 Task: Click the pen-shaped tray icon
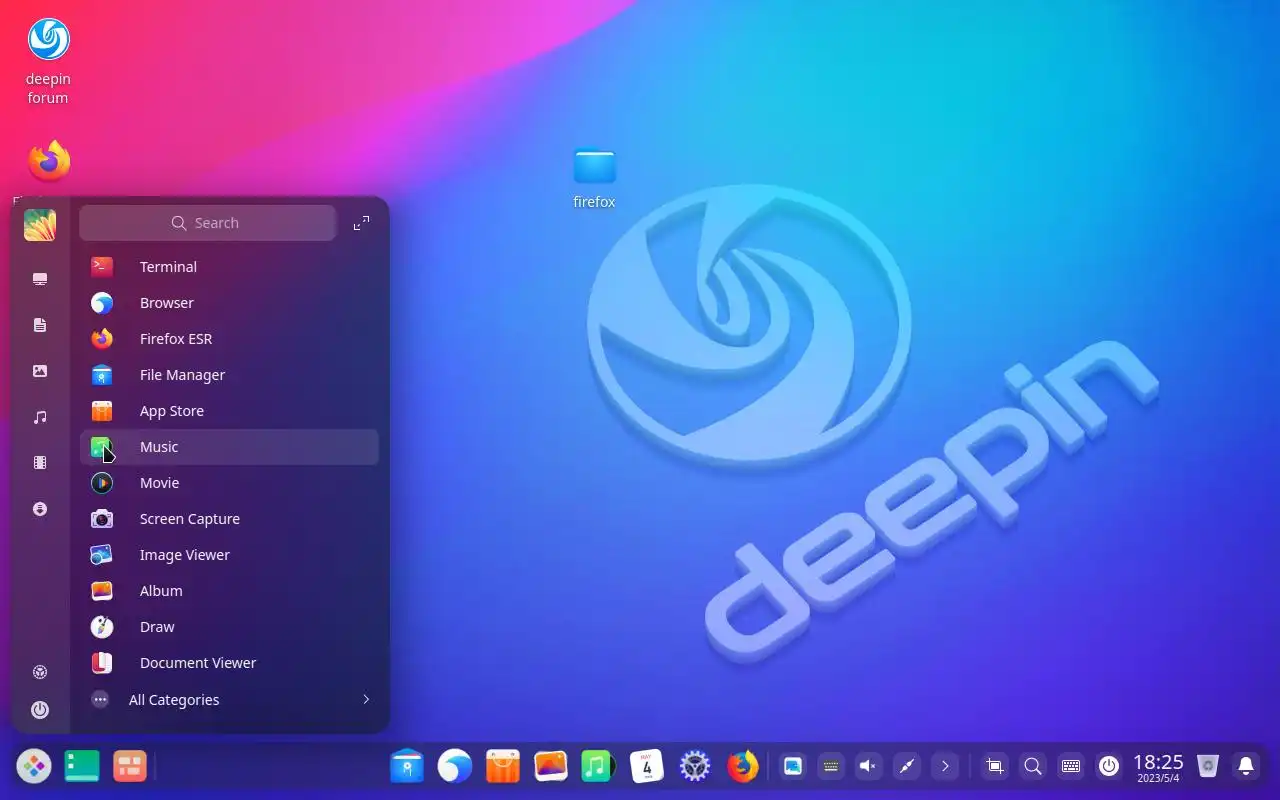point(907,767)
